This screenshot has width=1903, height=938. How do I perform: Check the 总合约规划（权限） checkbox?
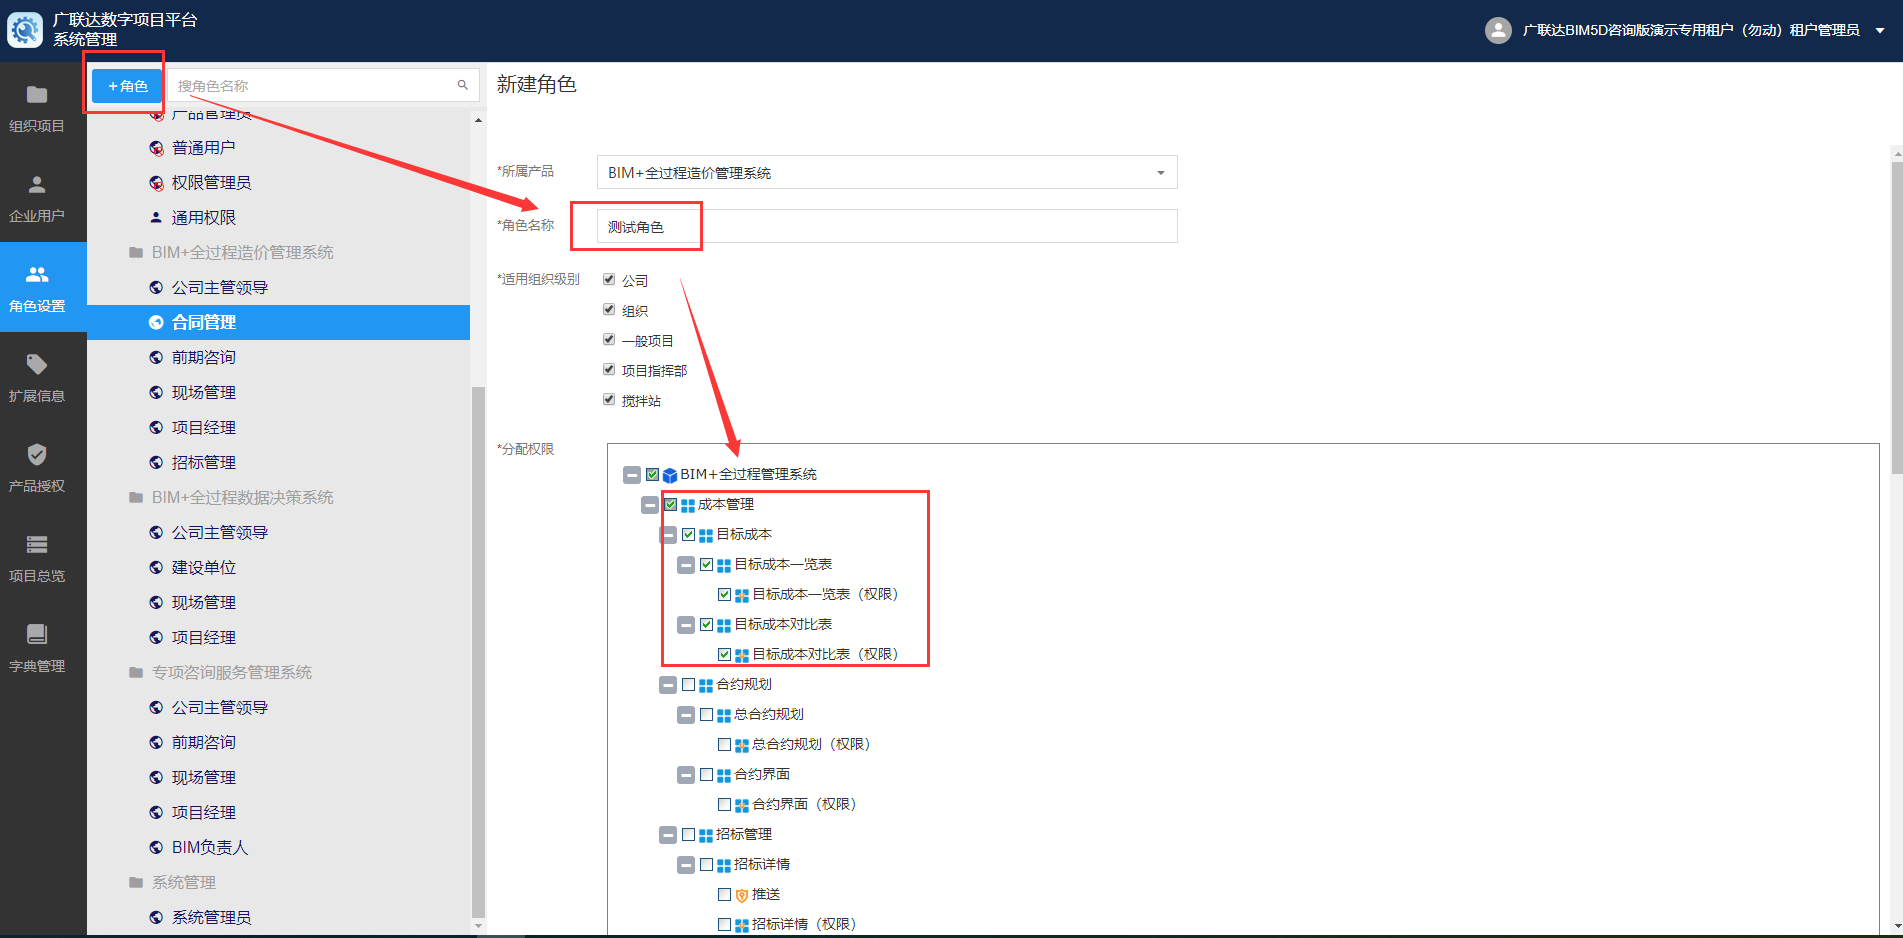click(725, 744)
